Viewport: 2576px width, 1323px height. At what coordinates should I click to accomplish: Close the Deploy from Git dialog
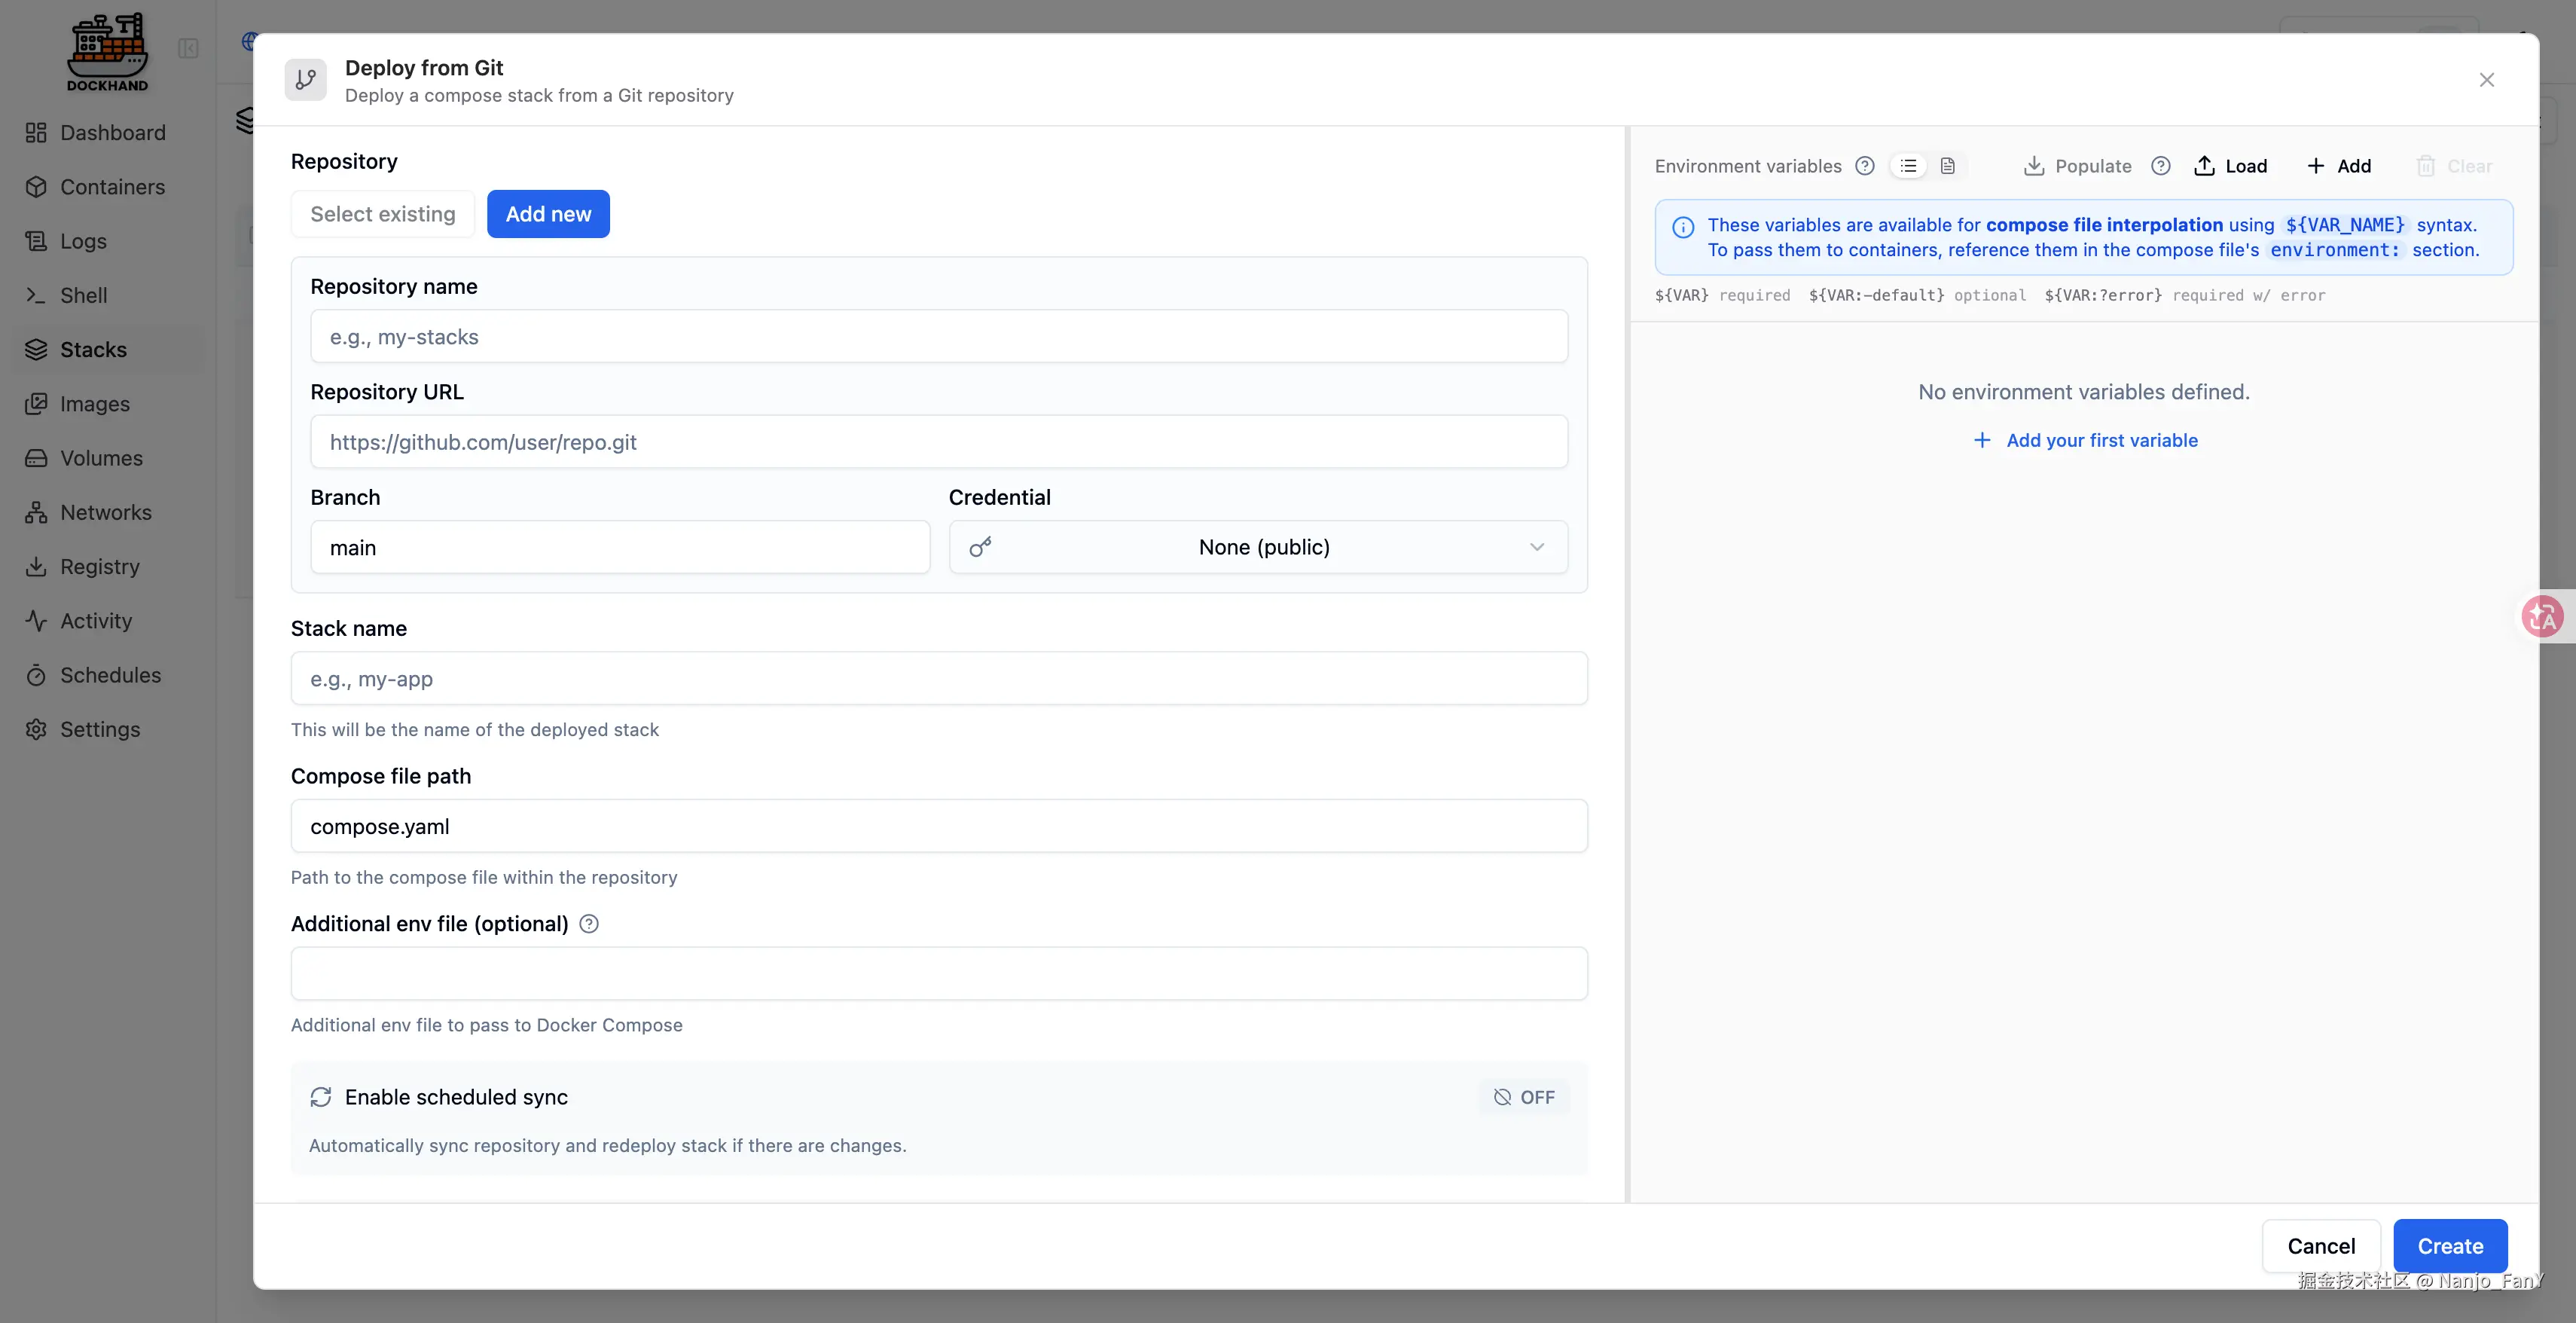(2487, 80)
